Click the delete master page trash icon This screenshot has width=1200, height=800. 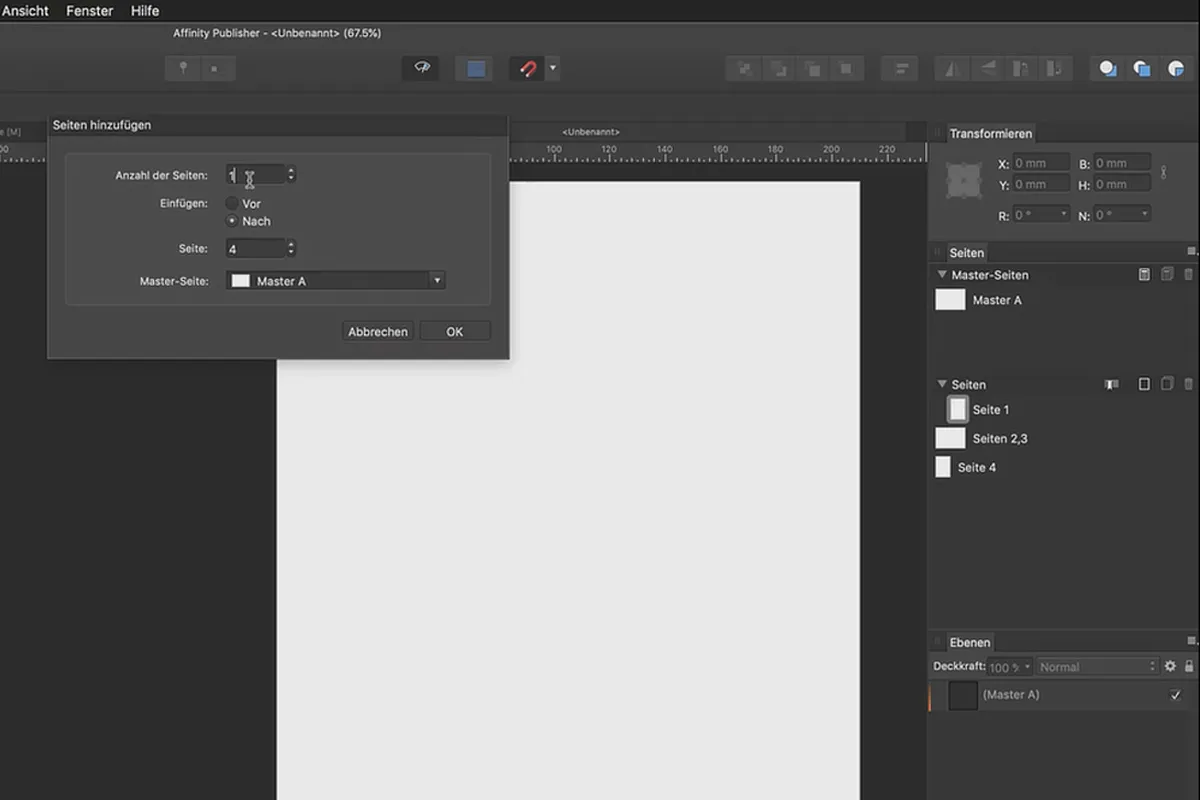point(1189,274)
